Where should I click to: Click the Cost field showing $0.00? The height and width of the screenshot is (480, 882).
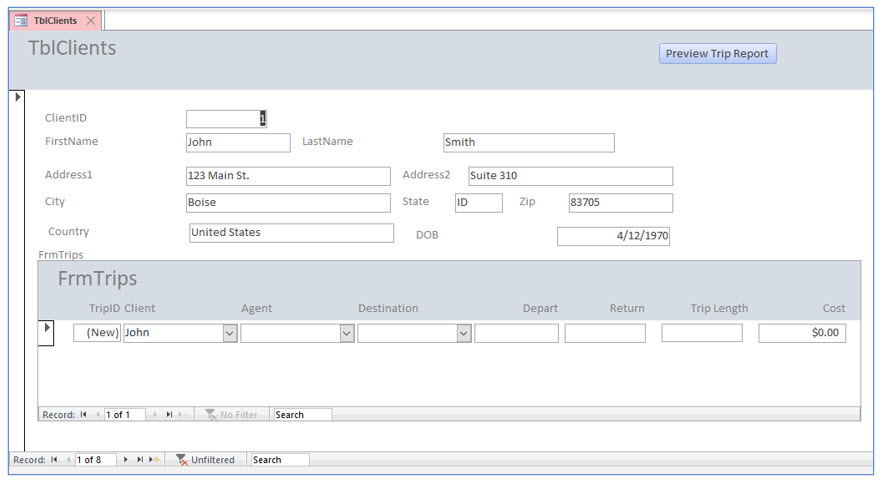point(802,333)
